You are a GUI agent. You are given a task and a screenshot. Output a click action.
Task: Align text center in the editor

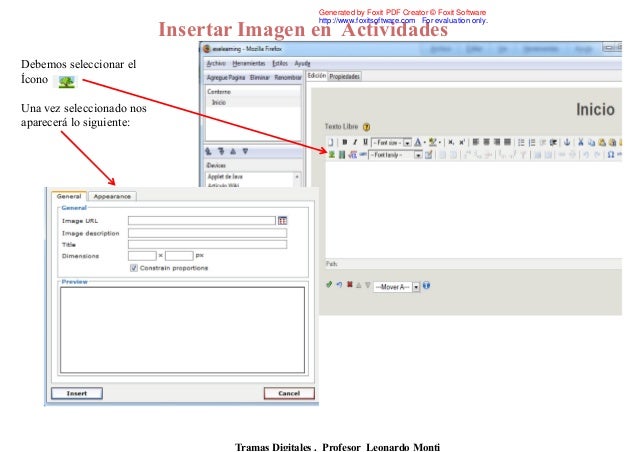[486, 142]
